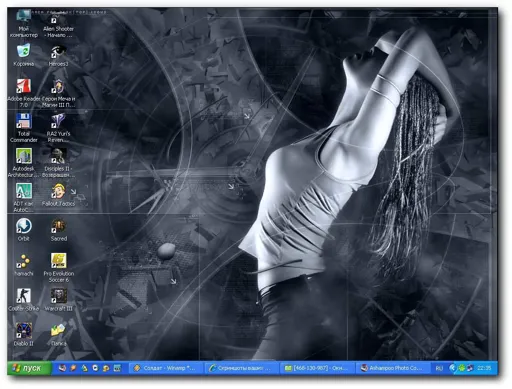Switch to the Internet Explorer taskbar button

(x=241, y=368)
